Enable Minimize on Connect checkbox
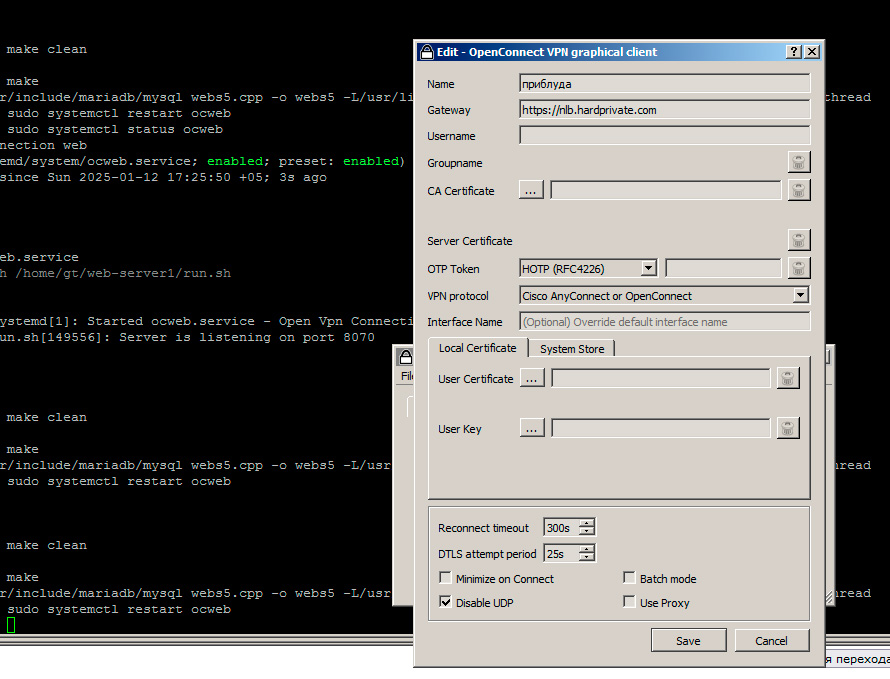Image resolution: width=890 pixels, height=679 pixels. 445,578
